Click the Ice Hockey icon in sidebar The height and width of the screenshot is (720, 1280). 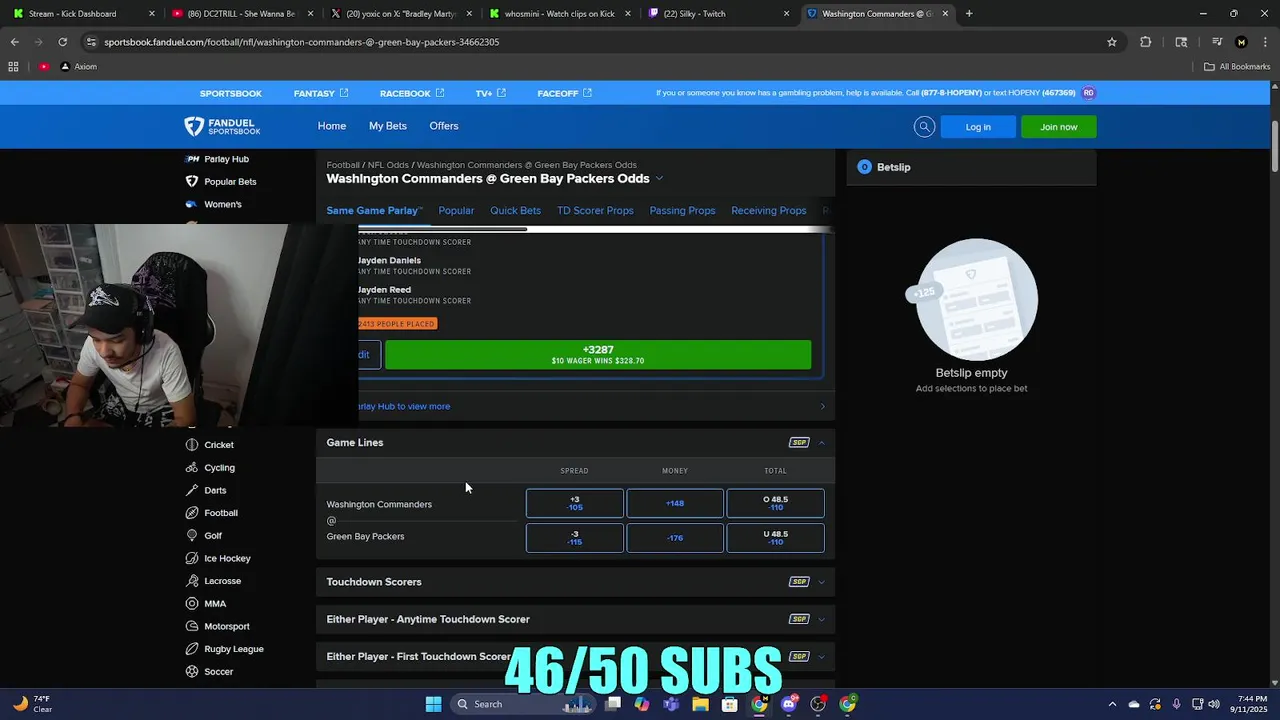point(192,558)
